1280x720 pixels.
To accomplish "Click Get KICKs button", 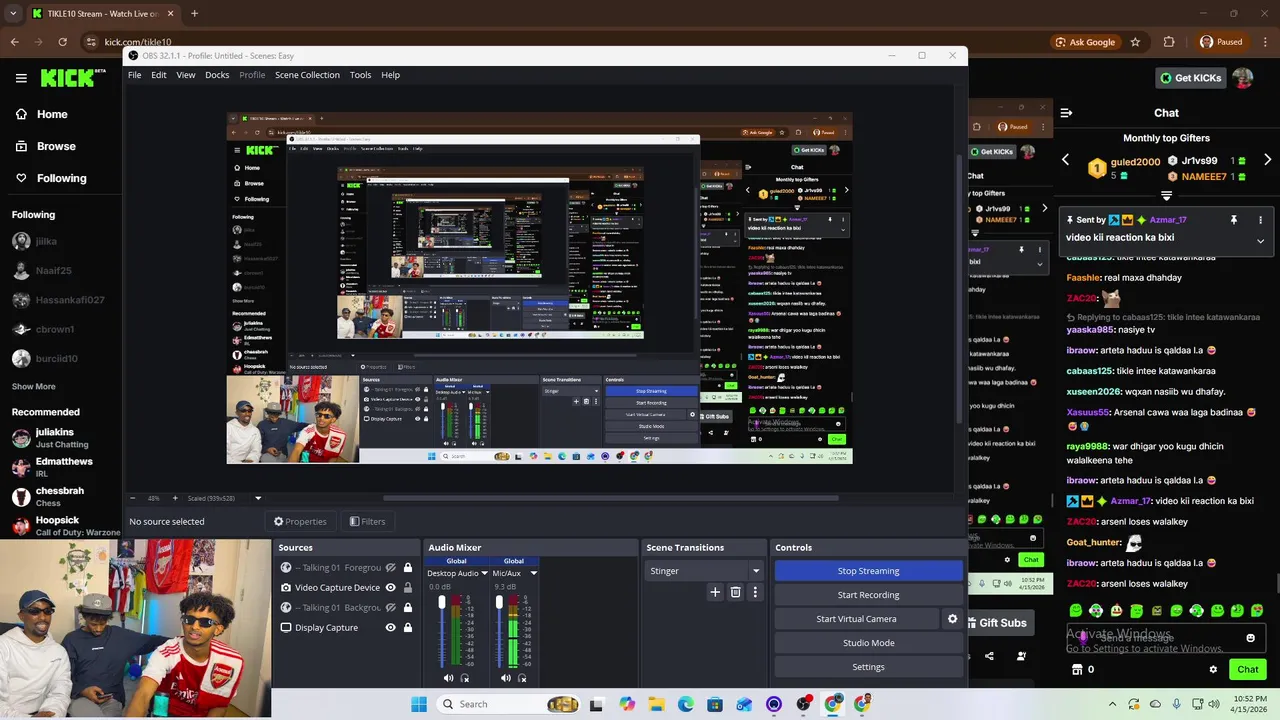I will [x=1190, y=78].
